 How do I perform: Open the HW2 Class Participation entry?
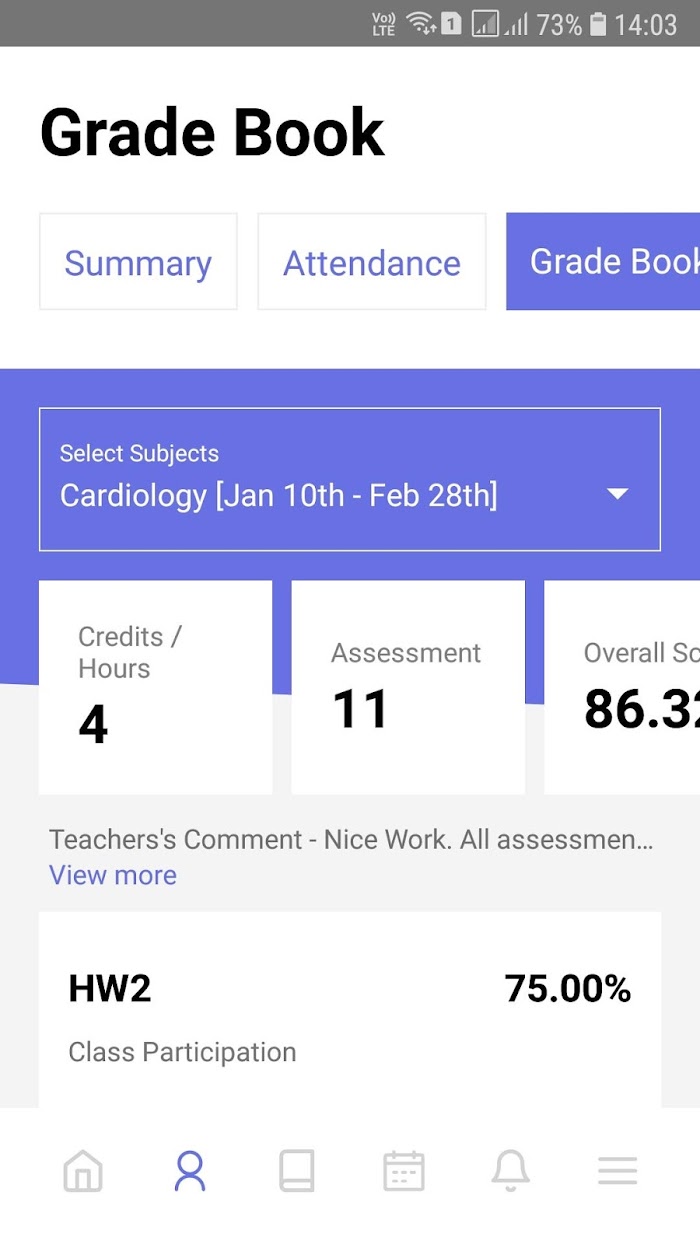point(350,1010)
